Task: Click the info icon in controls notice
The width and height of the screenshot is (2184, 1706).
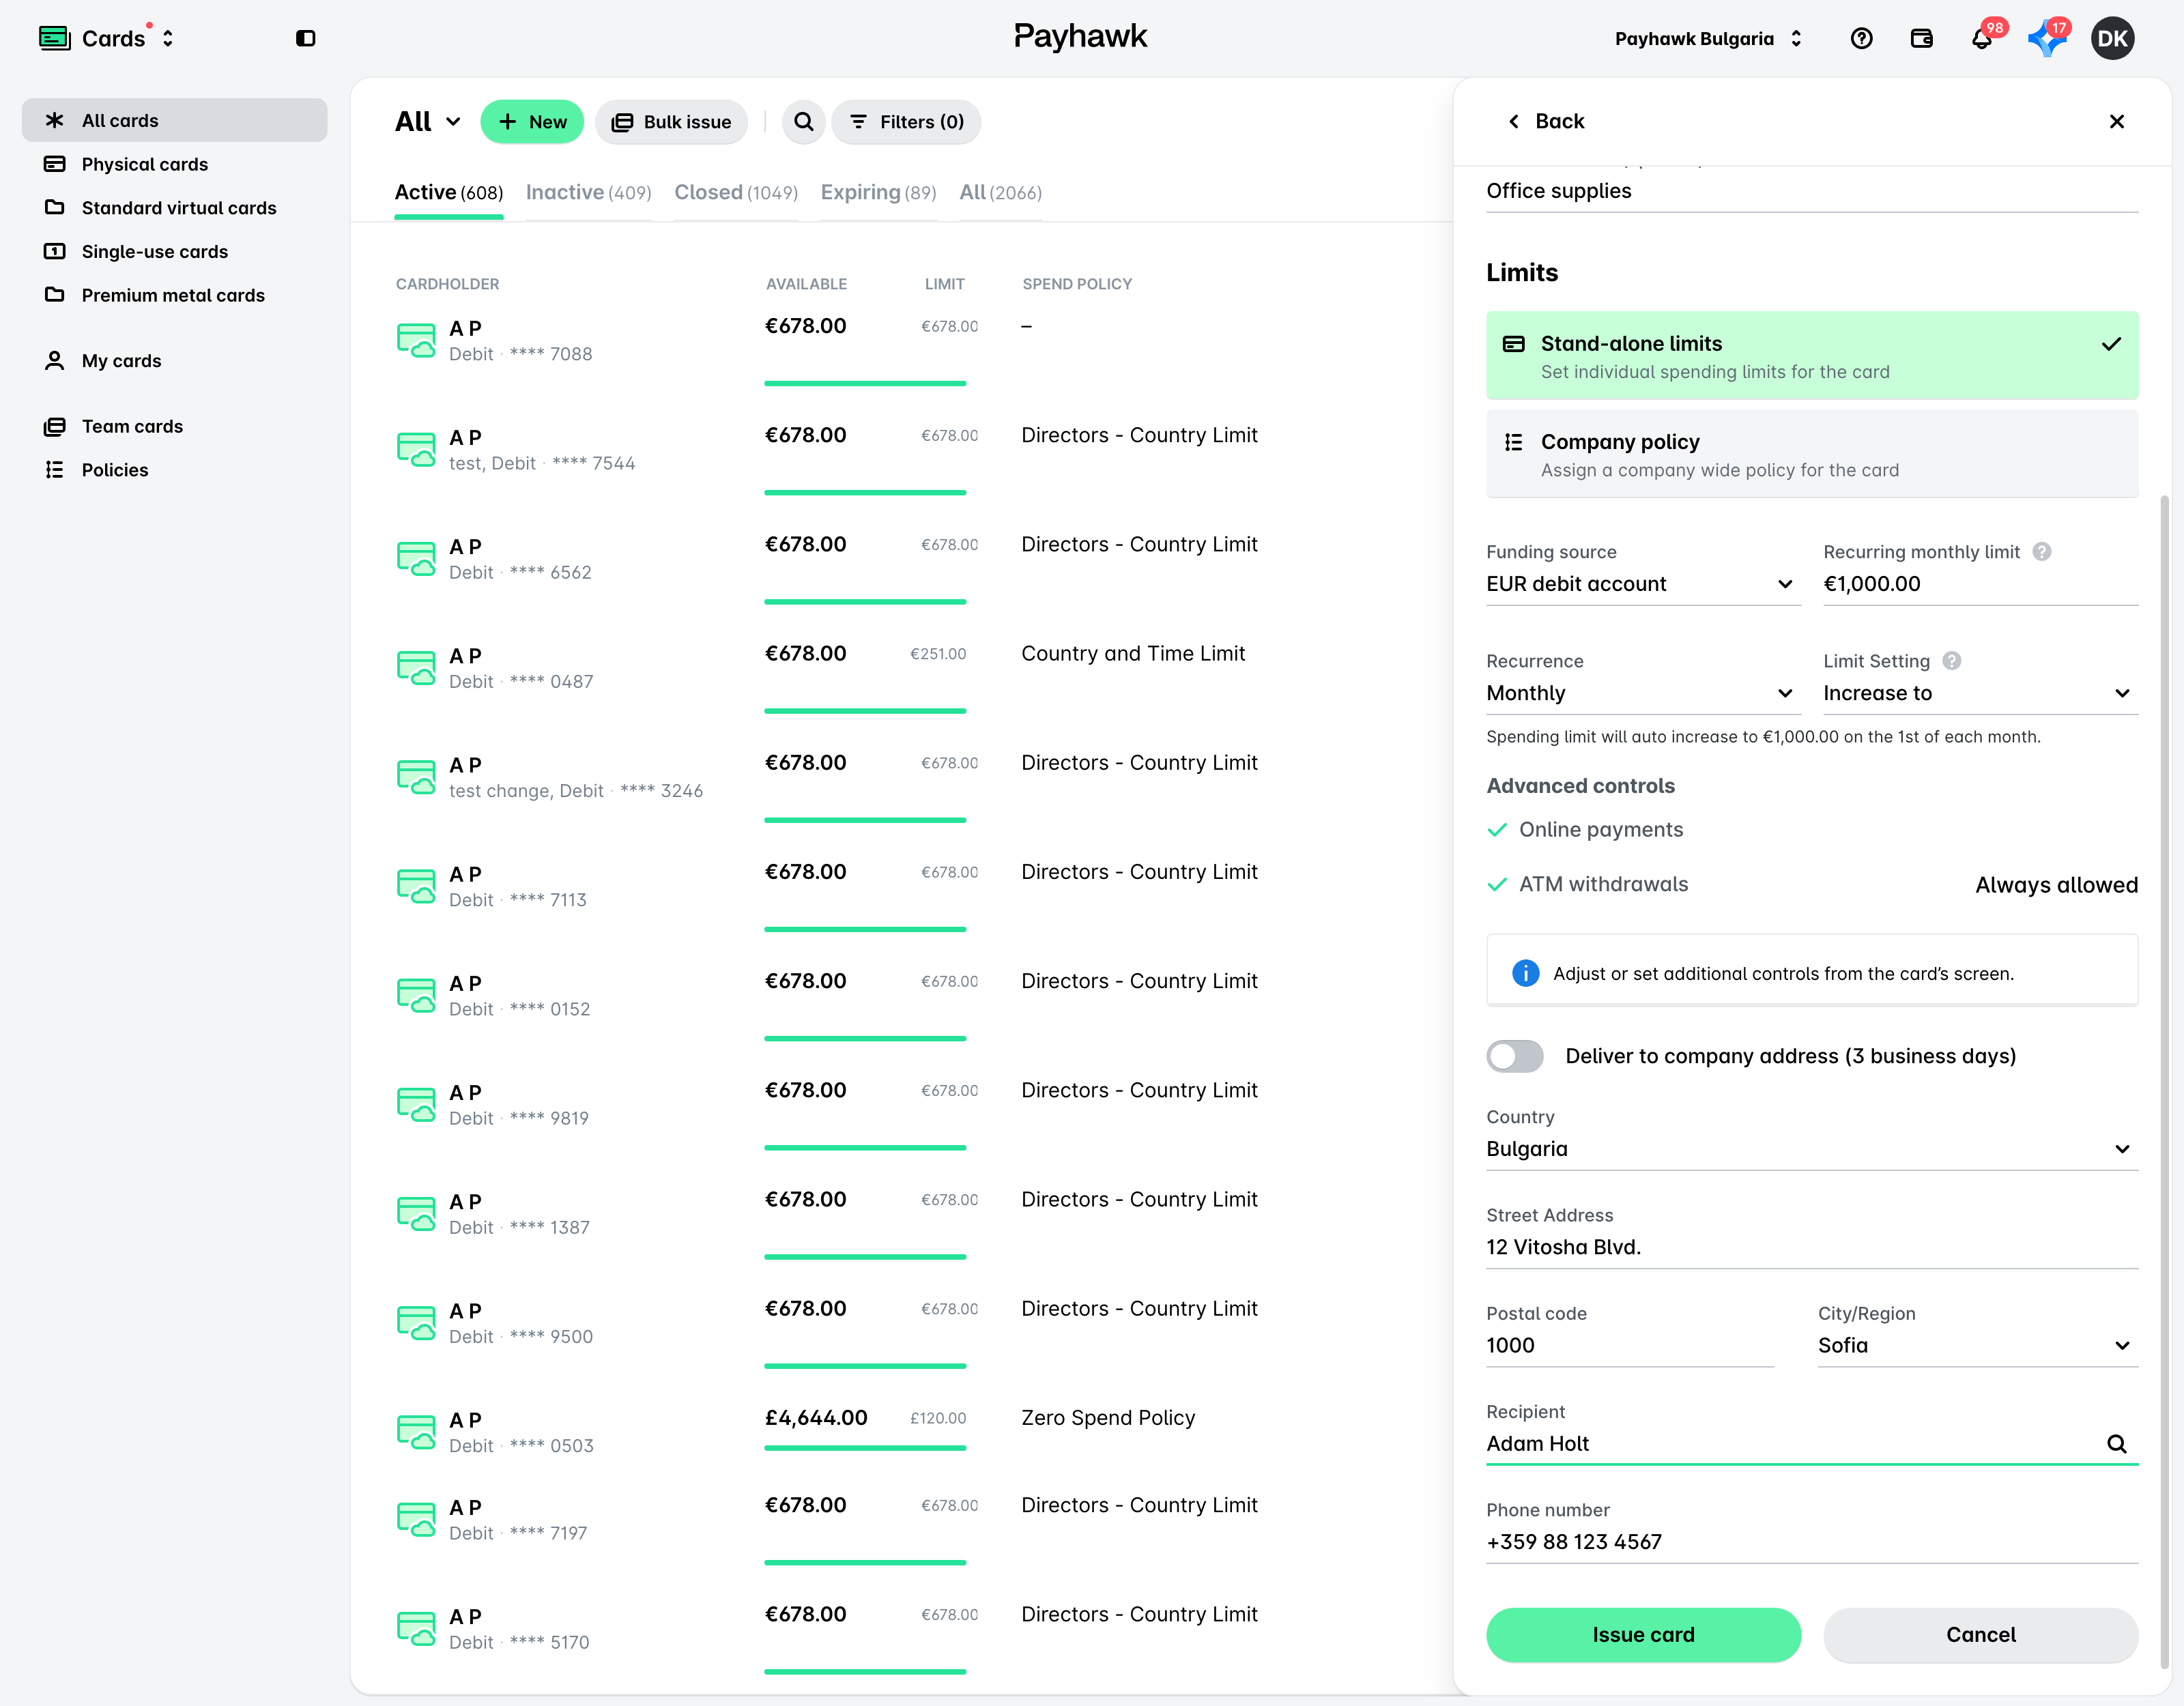Action: tap(1525, 972)
